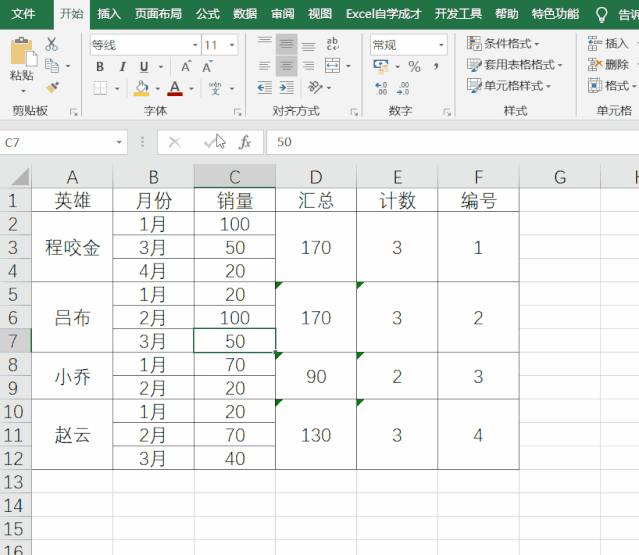
Task: Click the Cut scissors icon
Action: [x=52, y=45]
